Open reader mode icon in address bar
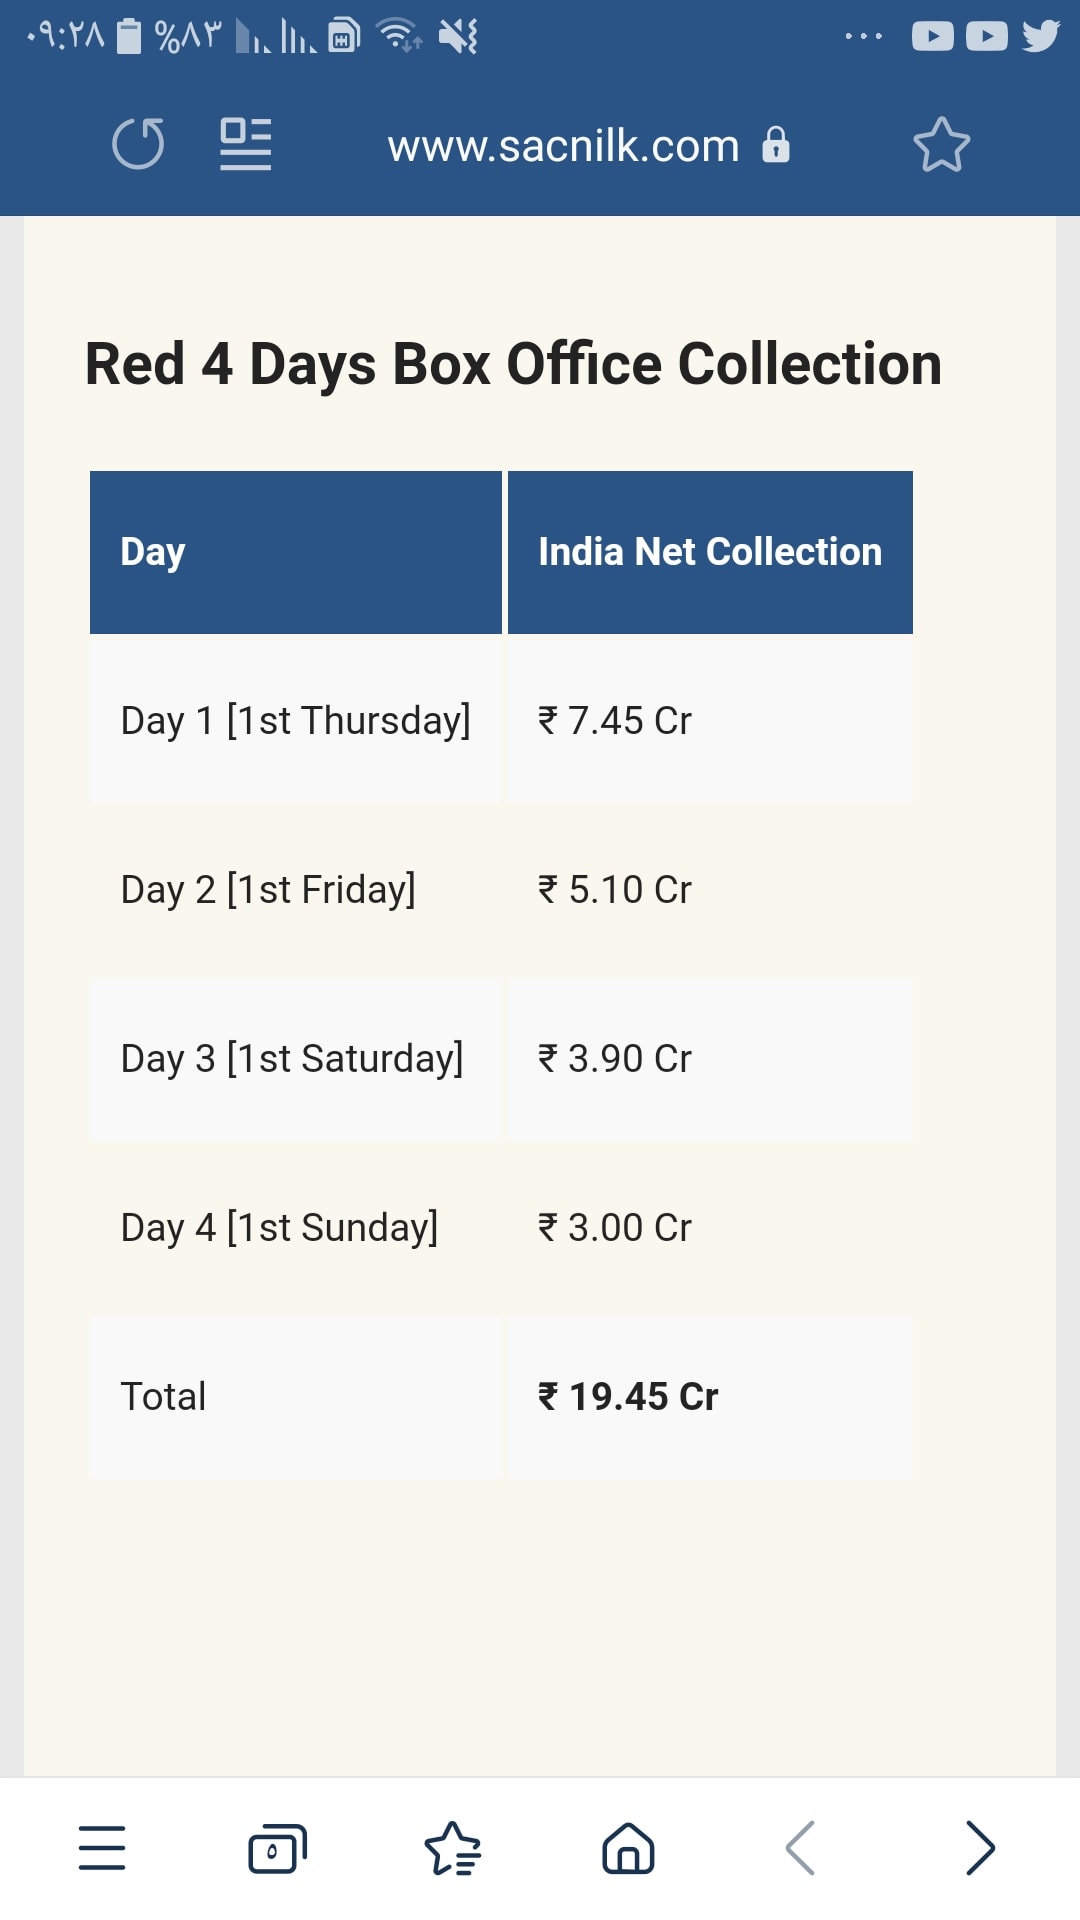 (246, 144)
